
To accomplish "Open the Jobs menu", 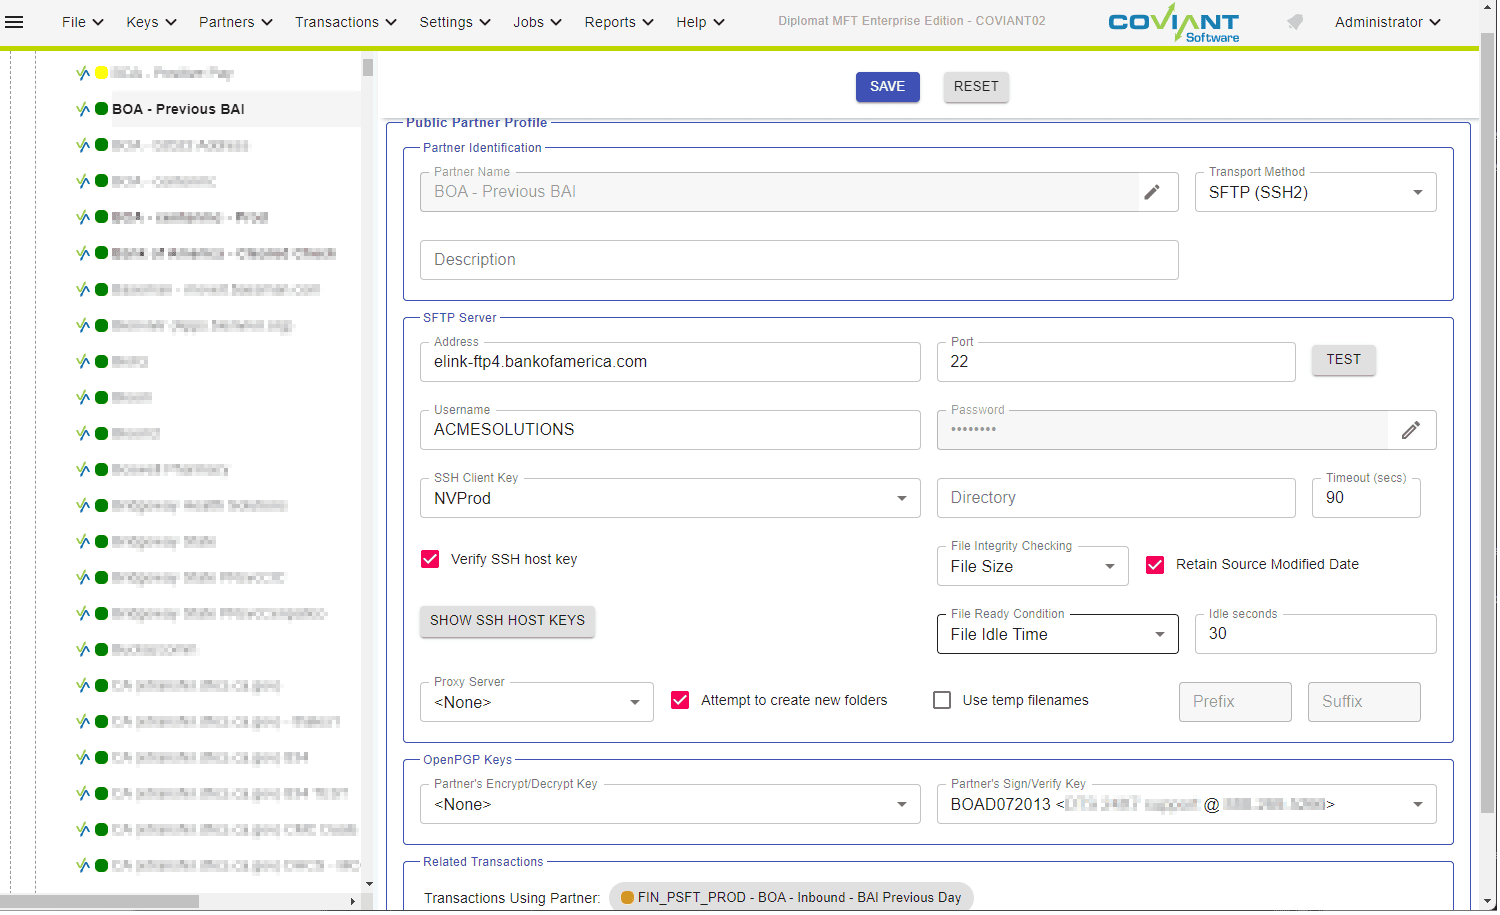I will click(x=537, y=22).
